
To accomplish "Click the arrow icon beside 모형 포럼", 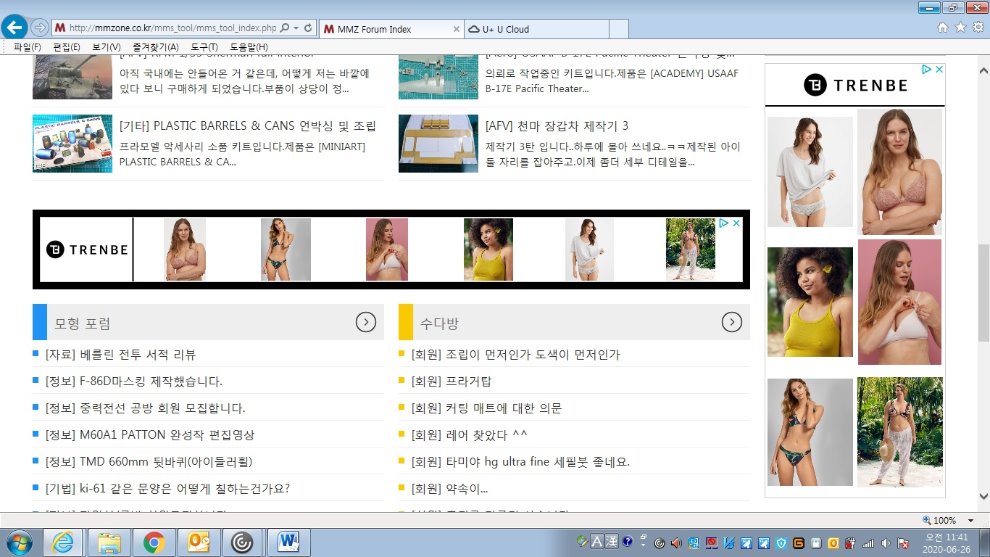I will (366, 322).
